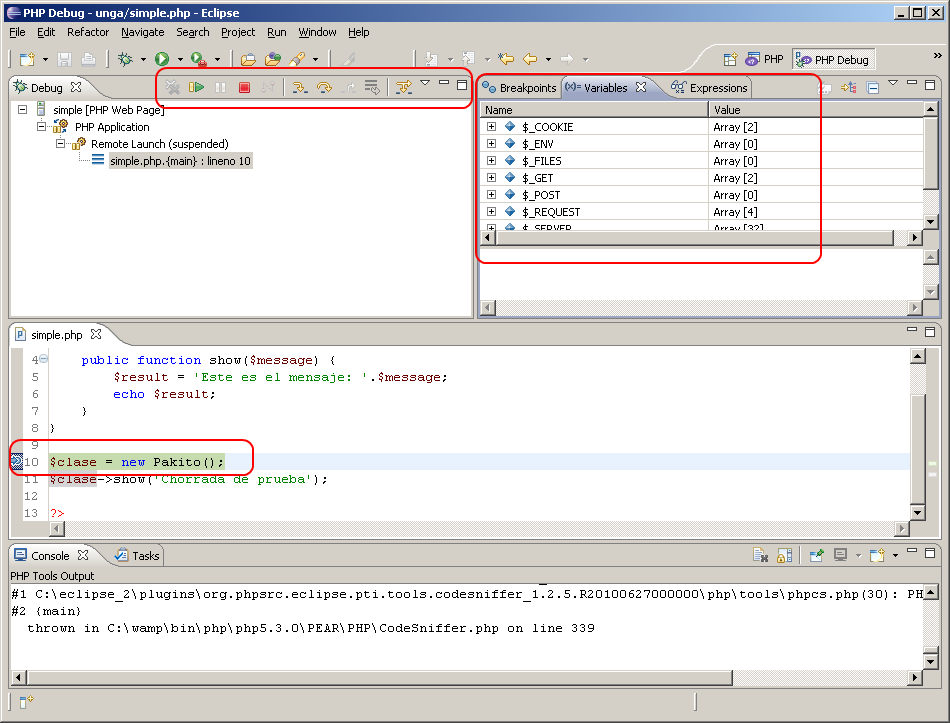
Task: Open the Window menu
Action: pos(317,32)
